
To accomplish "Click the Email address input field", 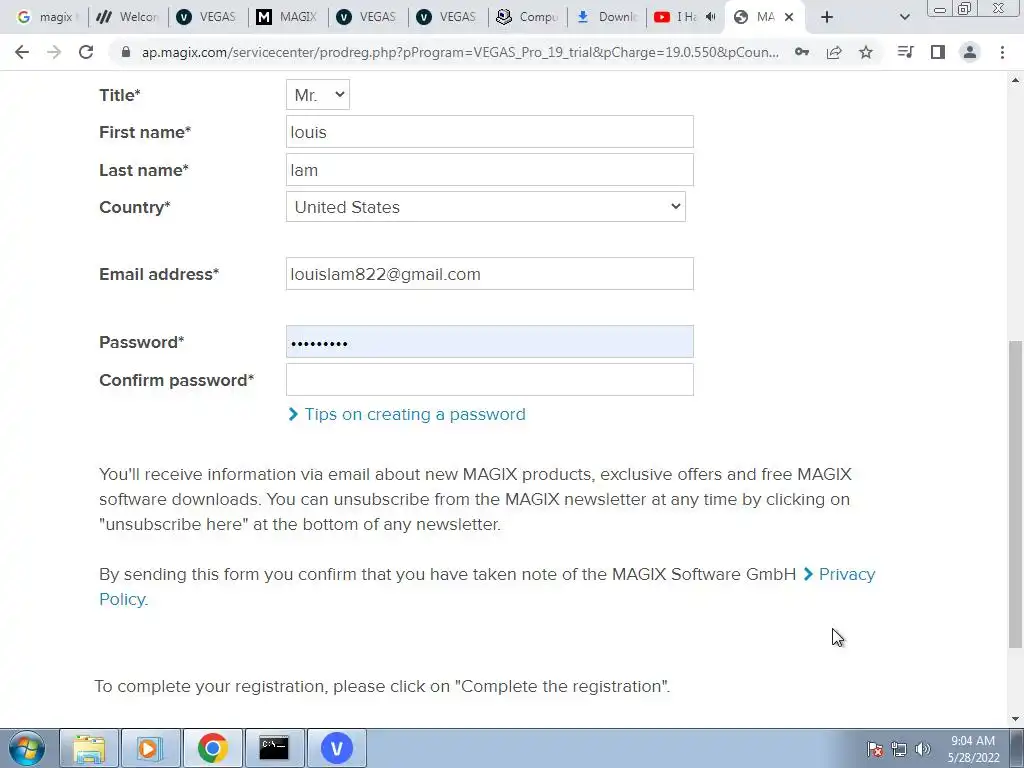I will [490, 274].
